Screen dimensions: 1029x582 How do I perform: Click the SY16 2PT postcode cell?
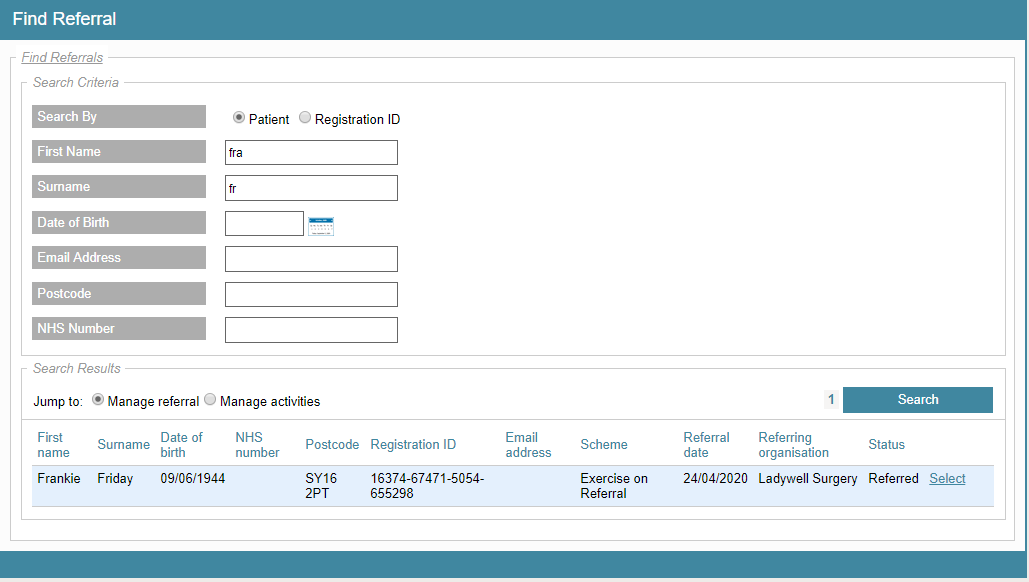click(321, 486)
